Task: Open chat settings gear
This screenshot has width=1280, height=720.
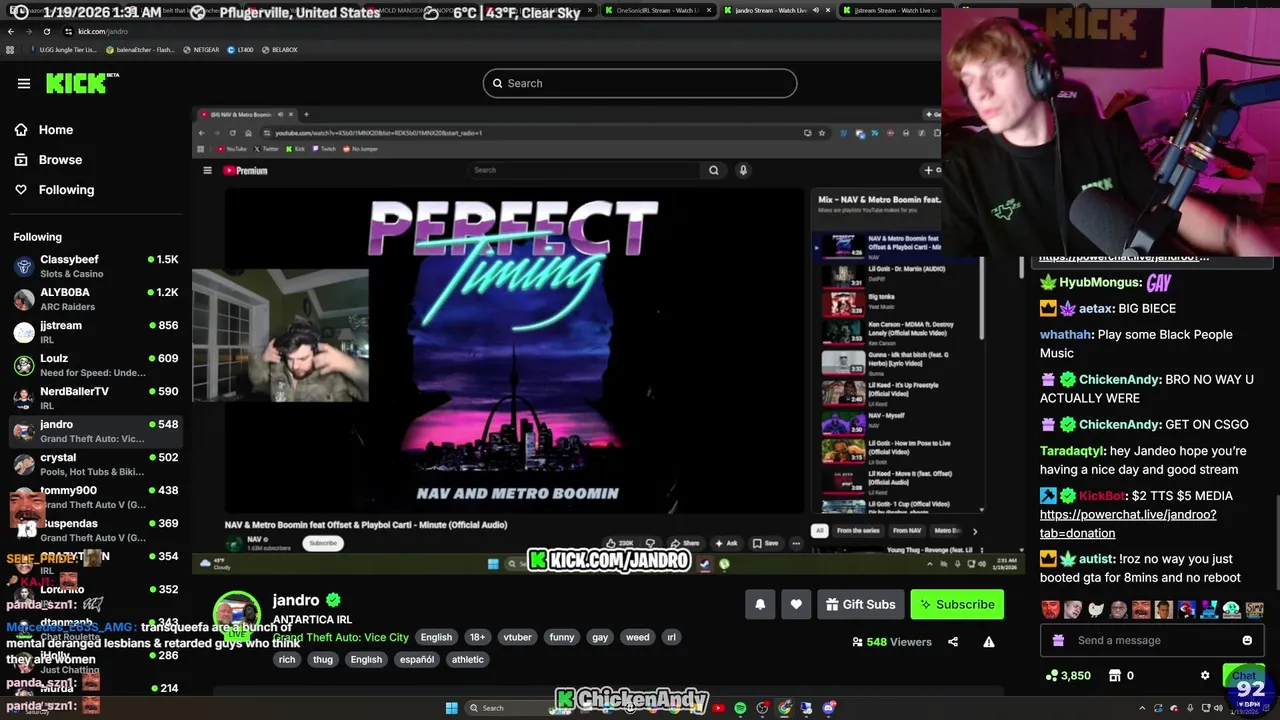Action: 1205,676
